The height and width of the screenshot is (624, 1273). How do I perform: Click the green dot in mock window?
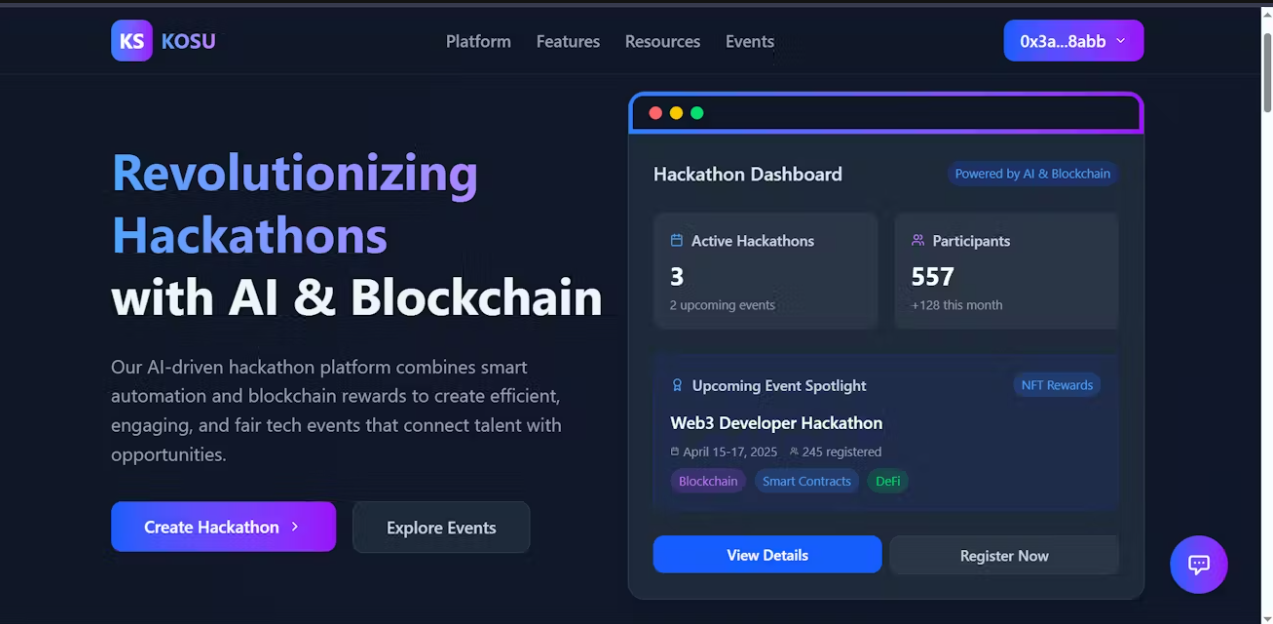(x=697, y=113)
